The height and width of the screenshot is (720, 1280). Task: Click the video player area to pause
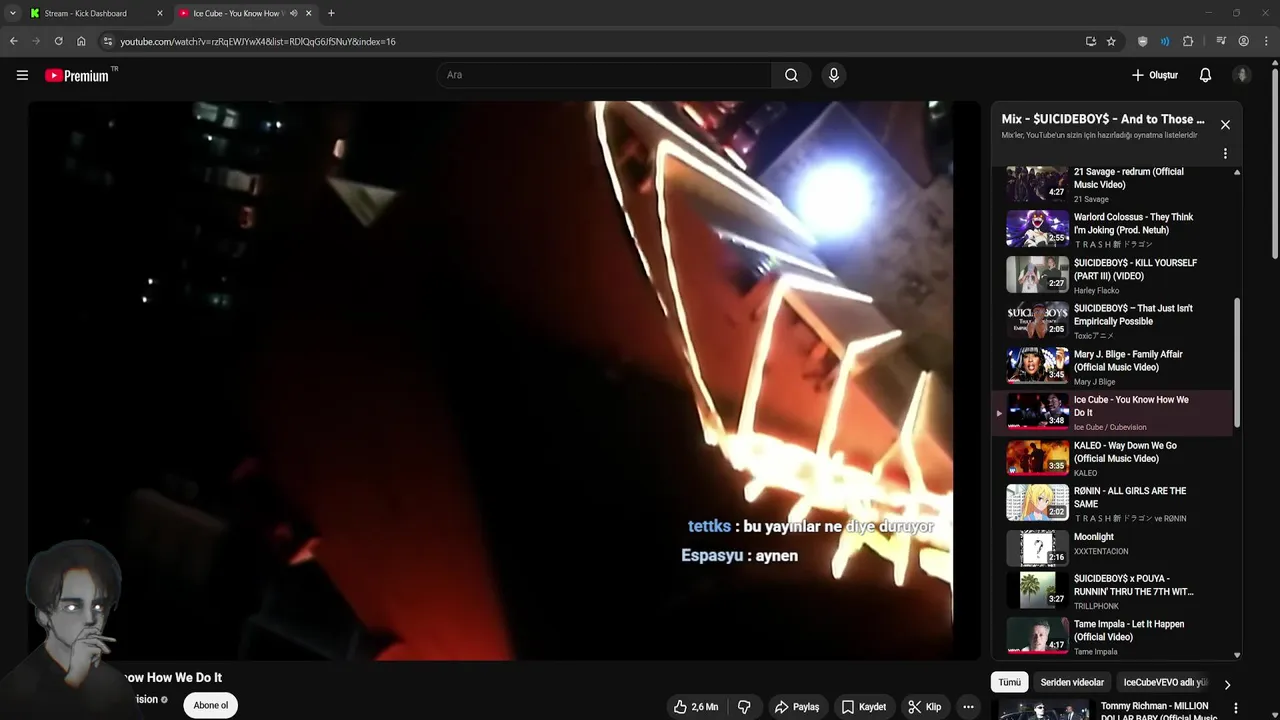point(504,380)
